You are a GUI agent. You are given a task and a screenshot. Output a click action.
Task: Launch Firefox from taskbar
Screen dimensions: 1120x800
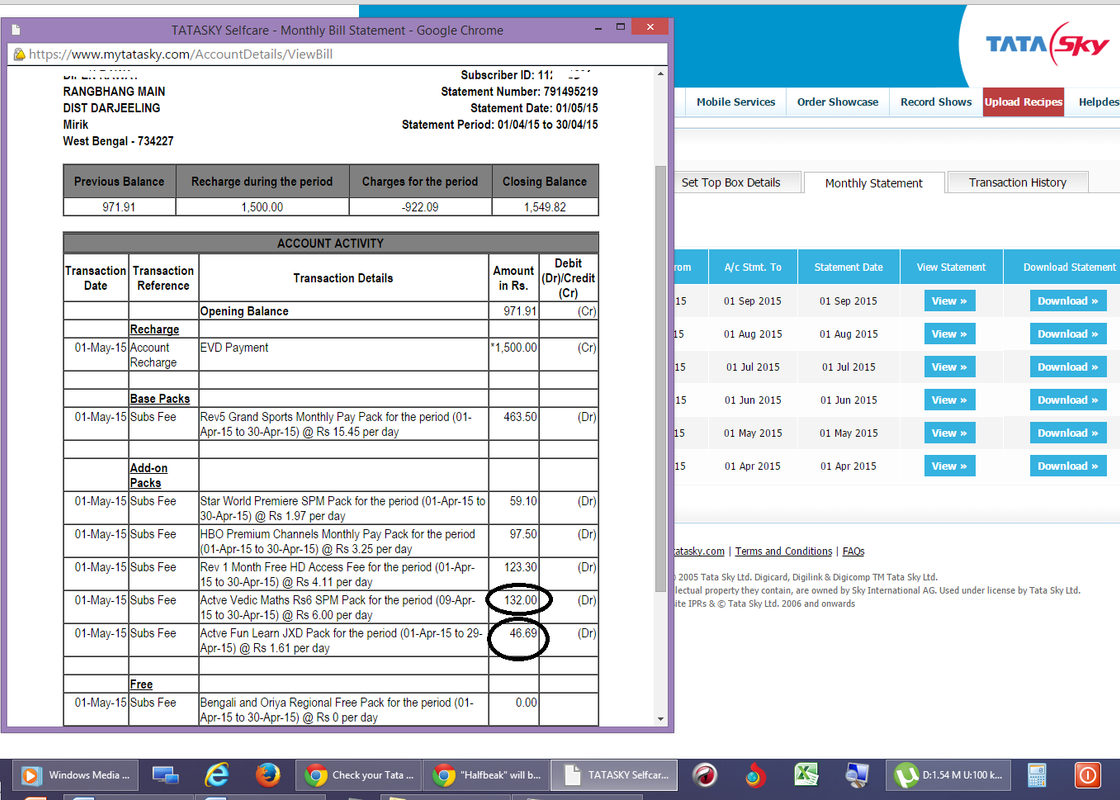point(268,775)
